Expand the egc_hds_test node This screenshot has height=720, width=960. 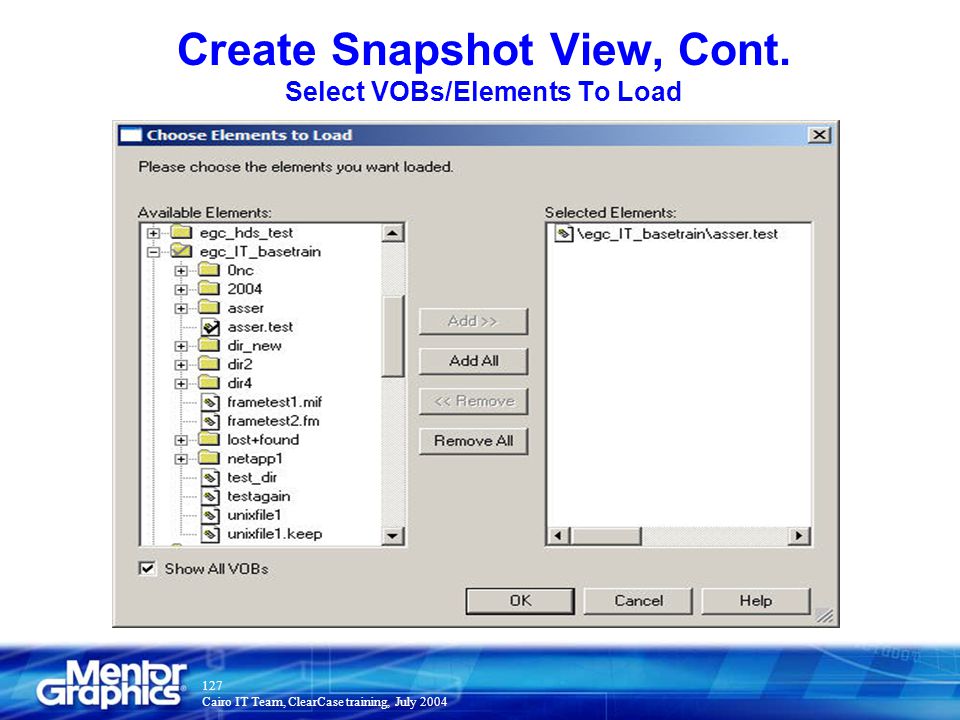point(153,233)
